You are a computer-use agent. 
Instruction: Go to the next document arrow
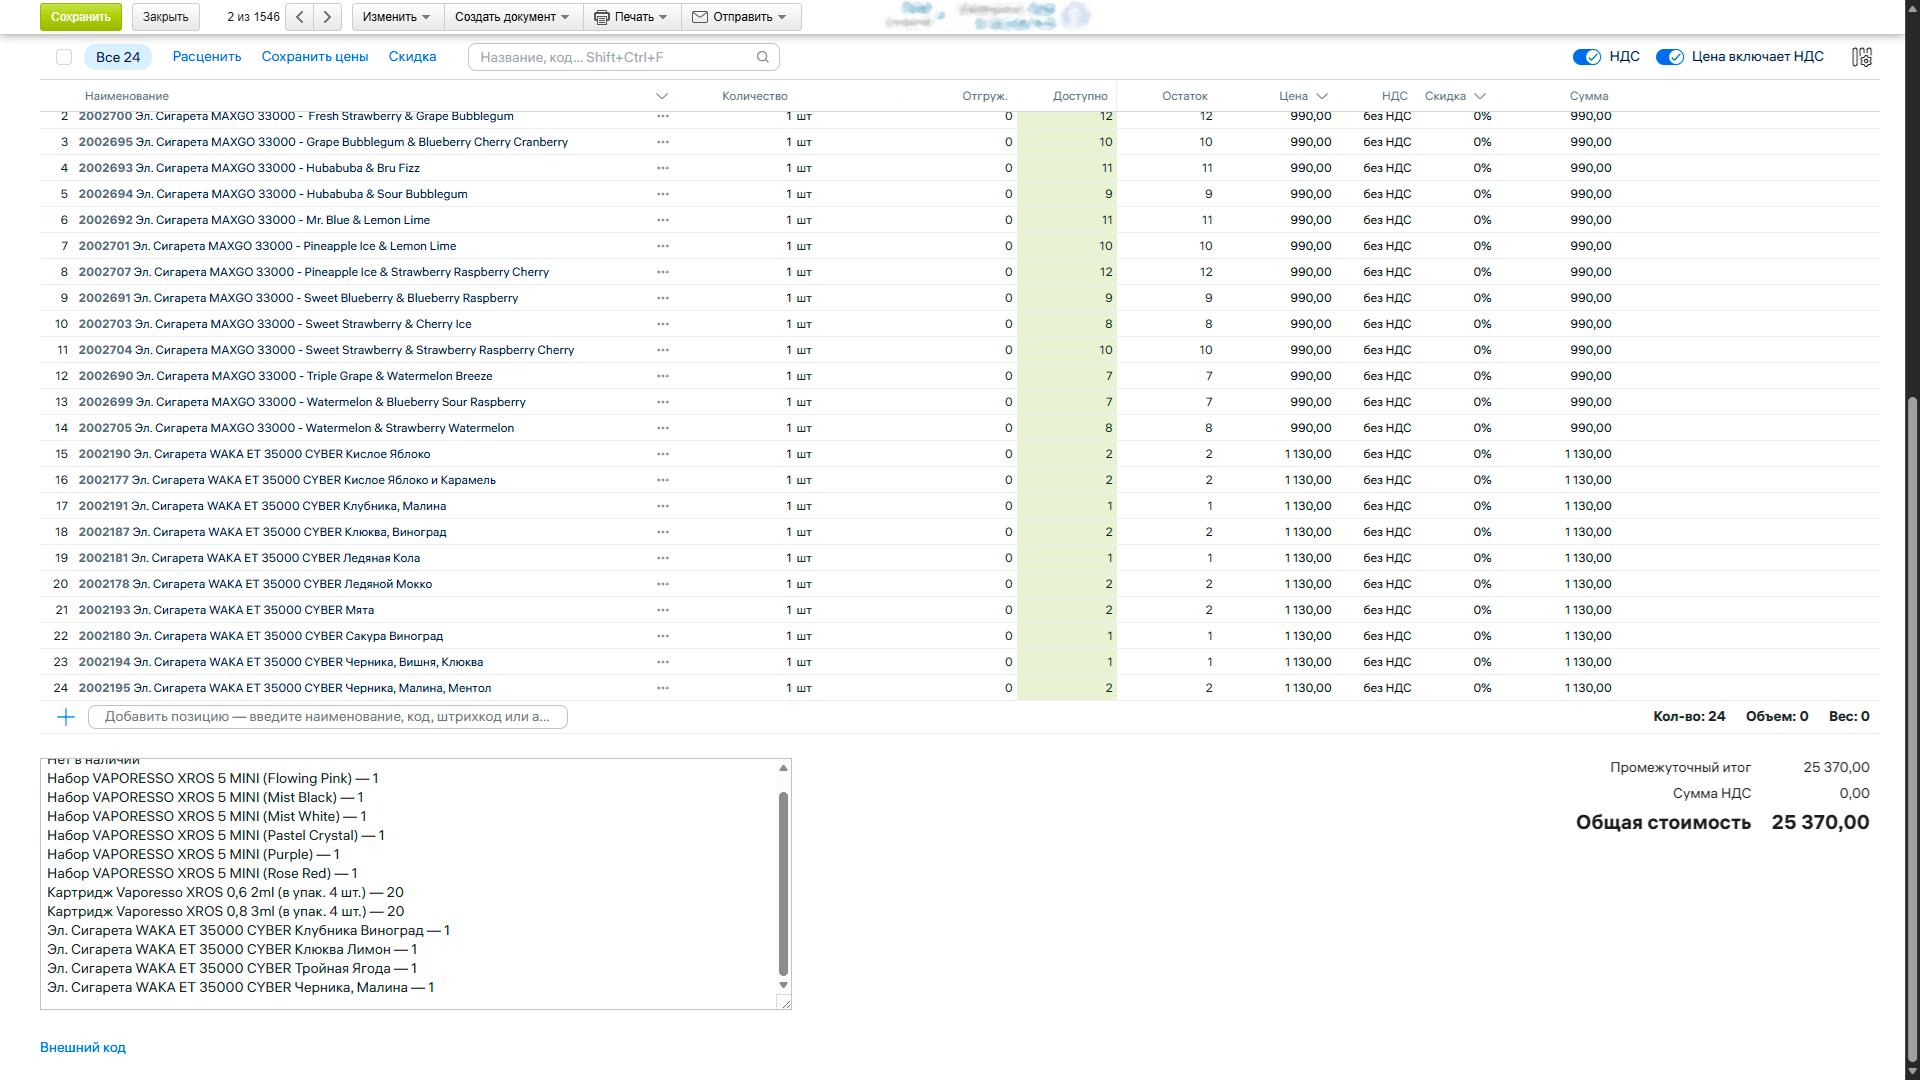(327, 17)
